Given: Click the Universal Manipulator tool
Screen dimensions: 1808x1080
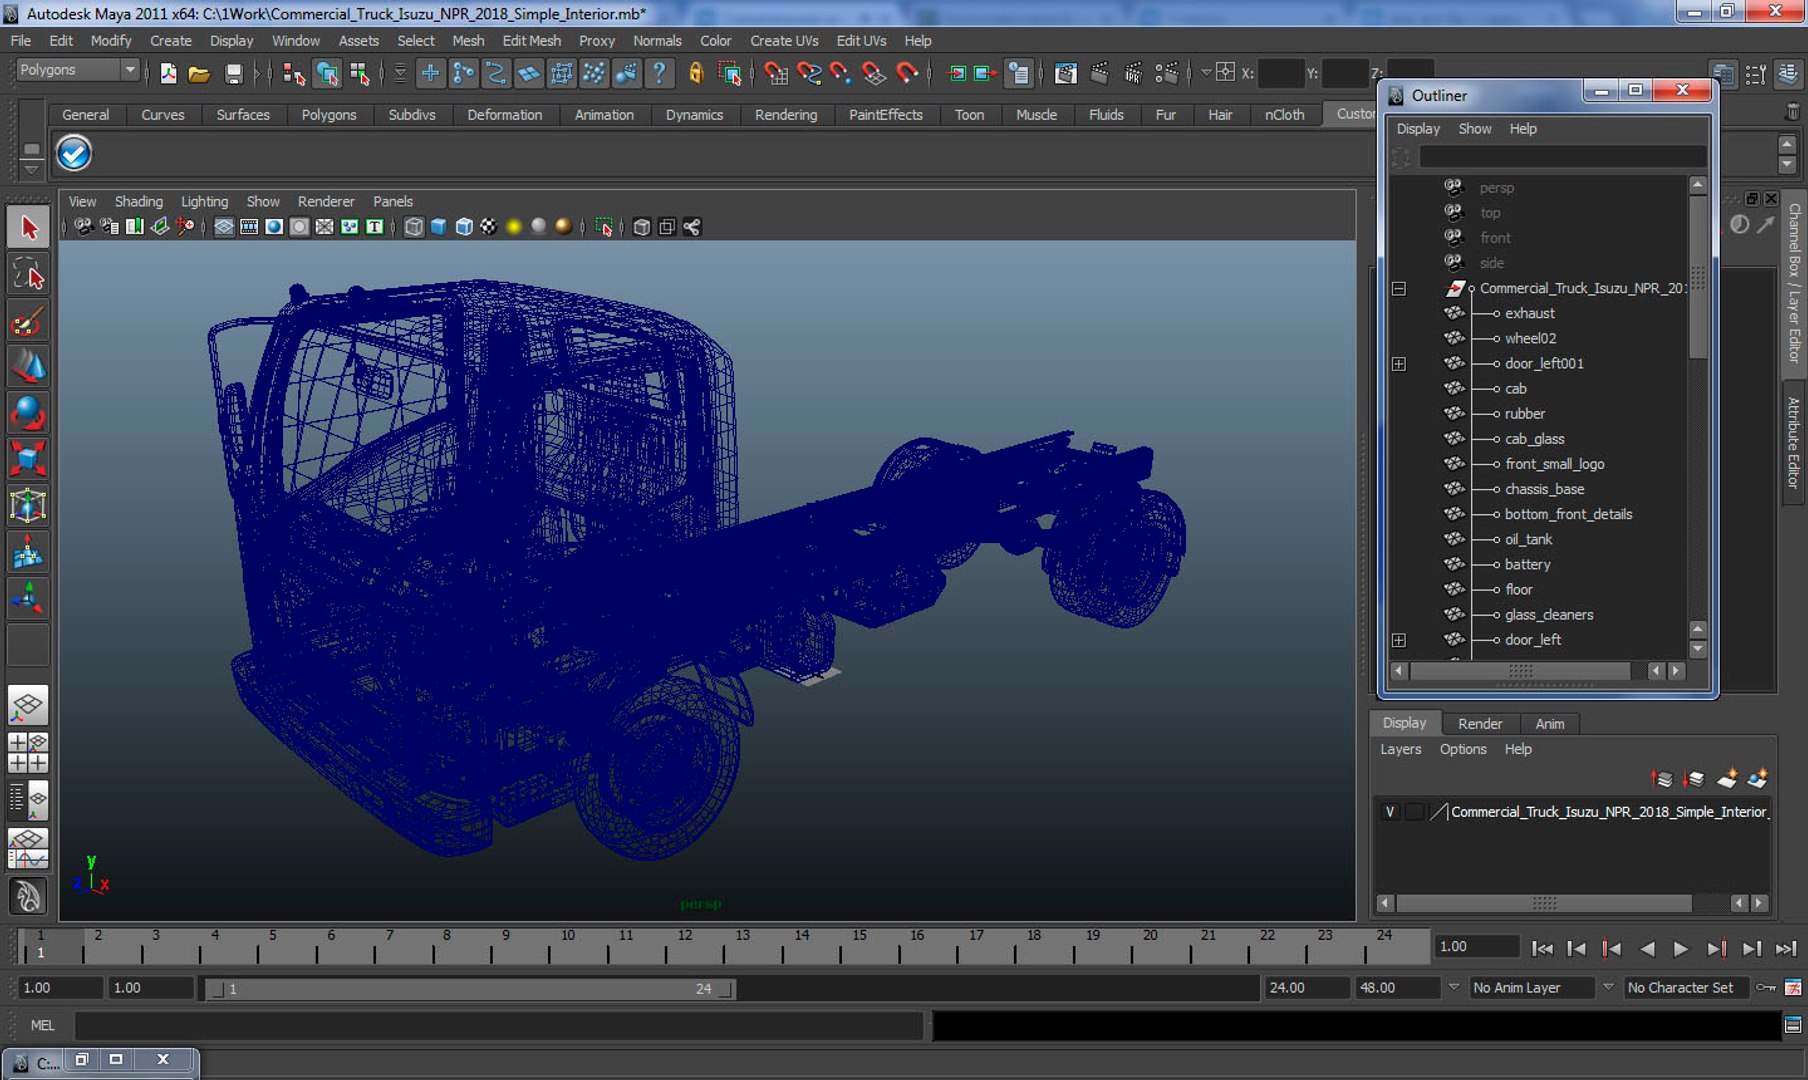Looking at the screenshot, I should pos(28,505).
